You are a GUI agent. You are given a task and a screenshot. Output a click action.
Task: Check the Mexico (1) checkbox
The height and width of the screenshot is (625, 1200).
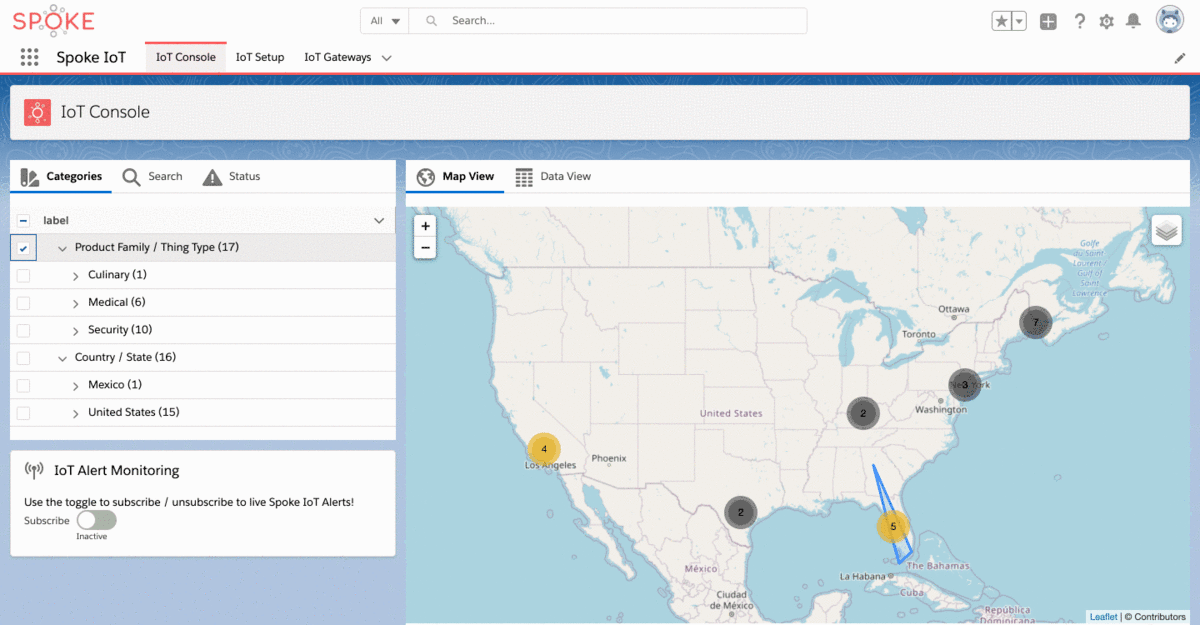click(x=24, y=385)
